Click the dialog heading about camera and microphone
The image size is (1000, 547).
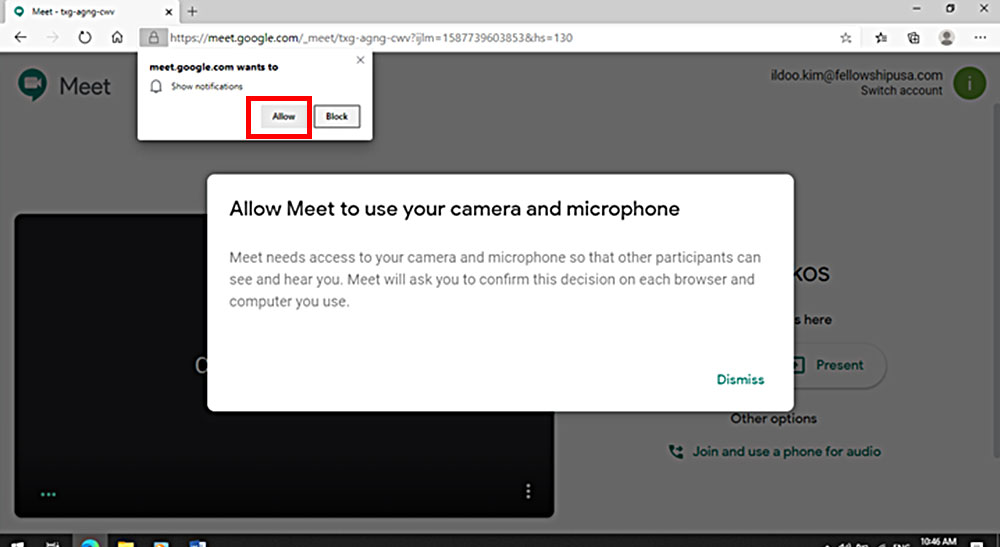[454, 209]
